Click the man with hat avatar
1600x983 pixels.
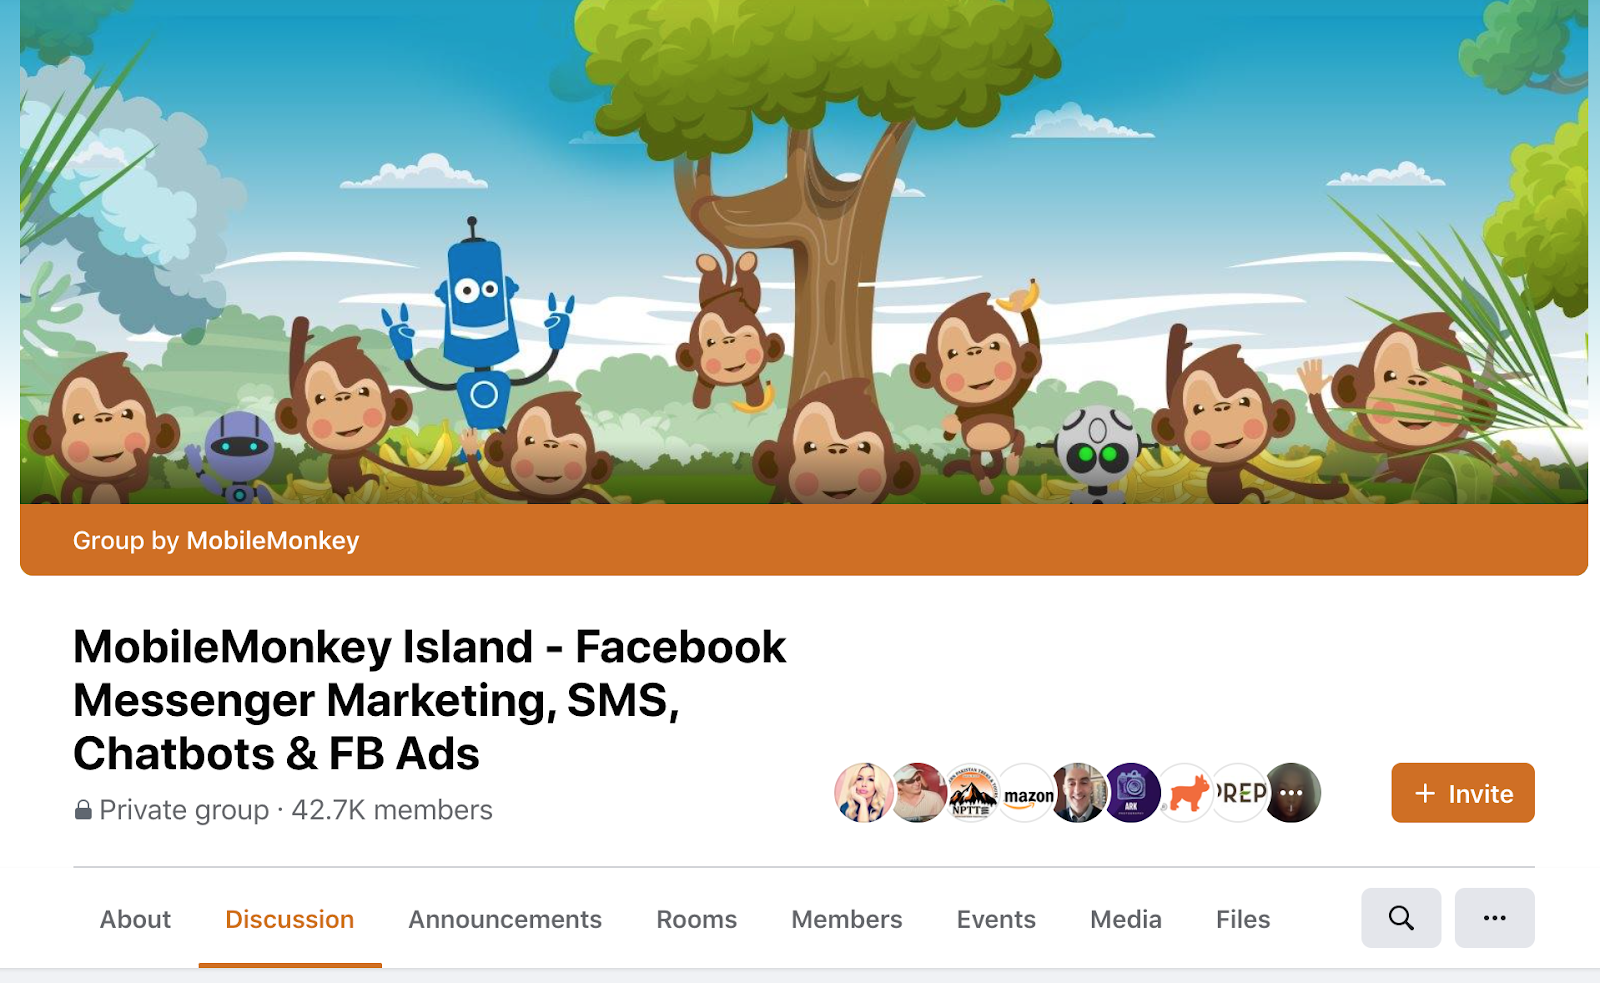click(x=918, y=793)
